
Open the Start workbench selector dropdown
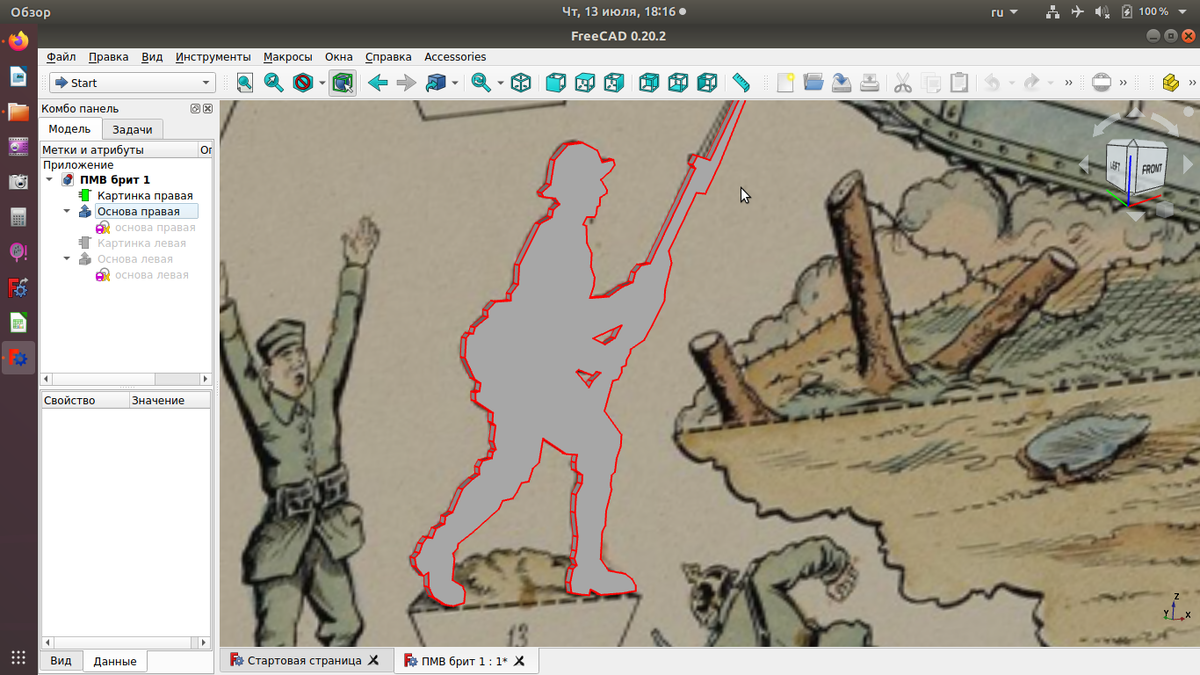click(x=132, y=83)
